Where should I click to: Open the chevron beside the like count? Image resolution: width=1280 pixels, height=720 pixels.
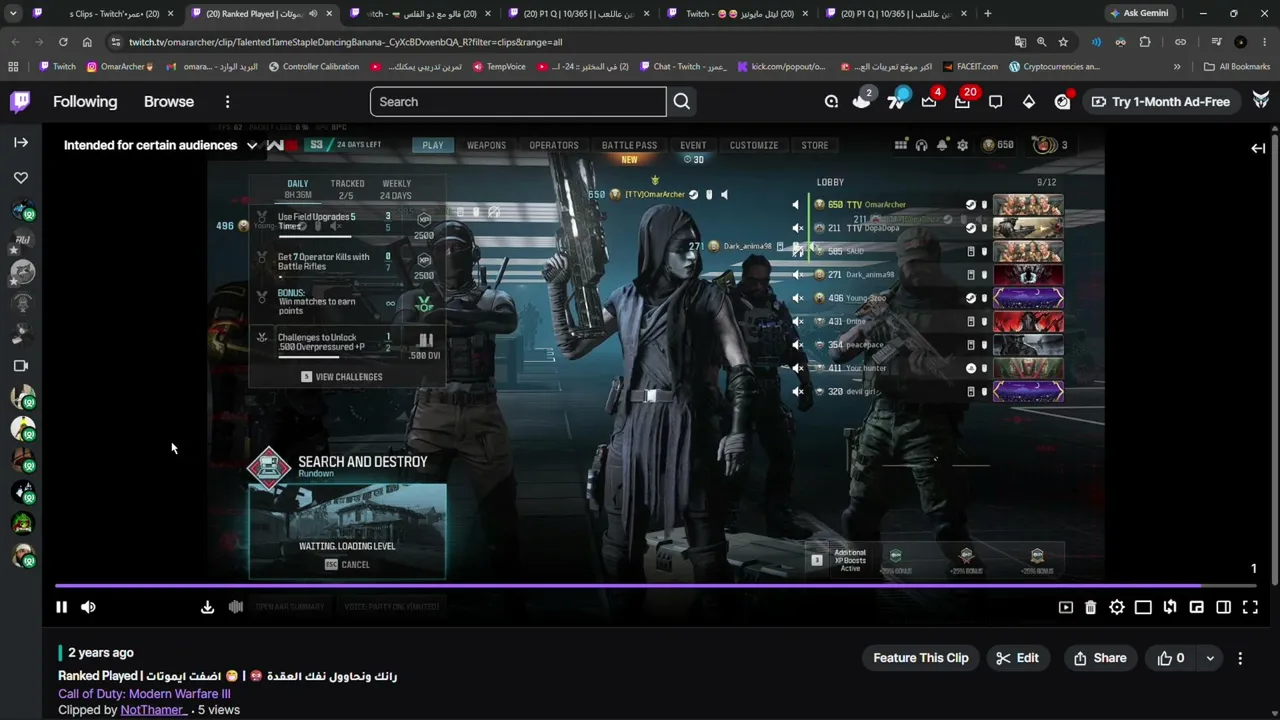pos(1210,658)
